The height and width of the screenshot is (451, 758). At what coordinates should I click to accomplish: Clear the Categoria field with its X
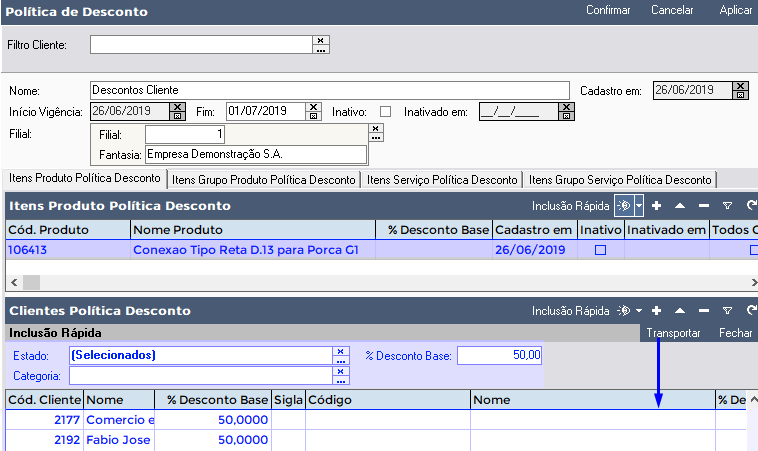tap(341, 371)
